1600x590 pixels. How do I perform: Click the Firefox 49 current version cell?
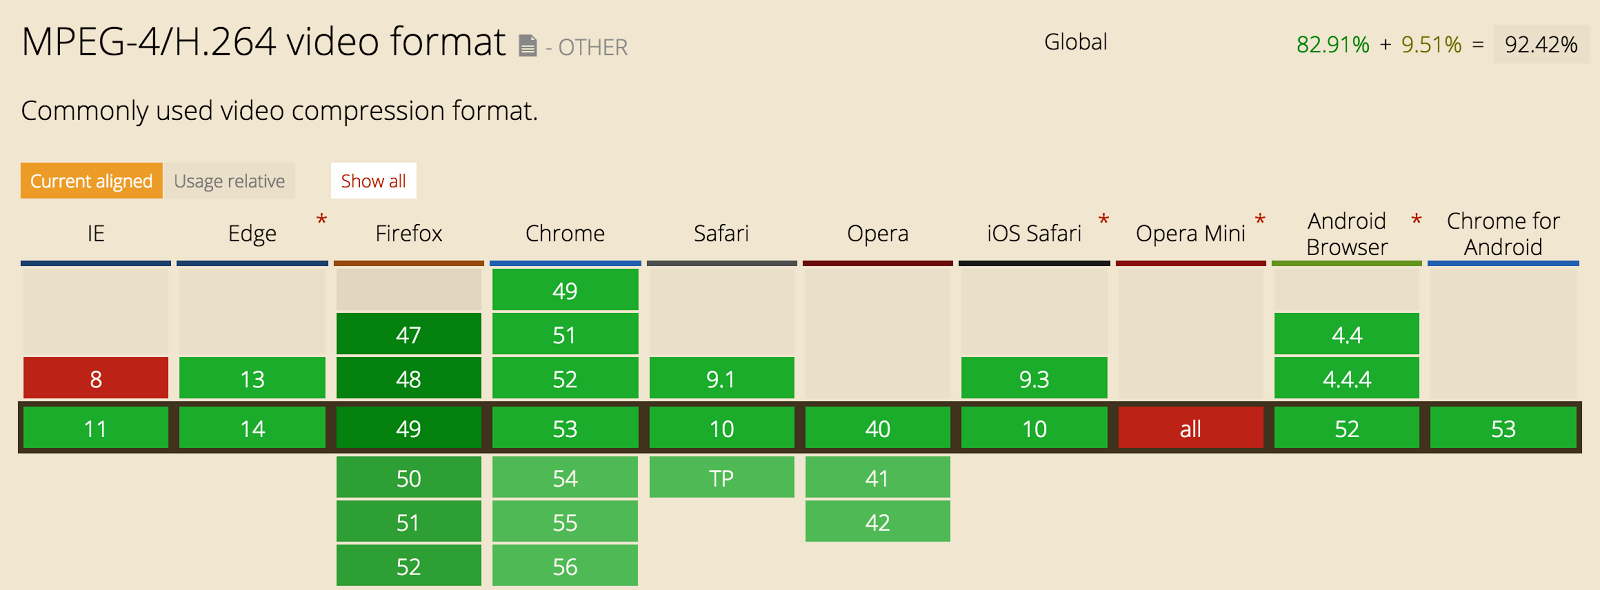[x=409, y=429]
